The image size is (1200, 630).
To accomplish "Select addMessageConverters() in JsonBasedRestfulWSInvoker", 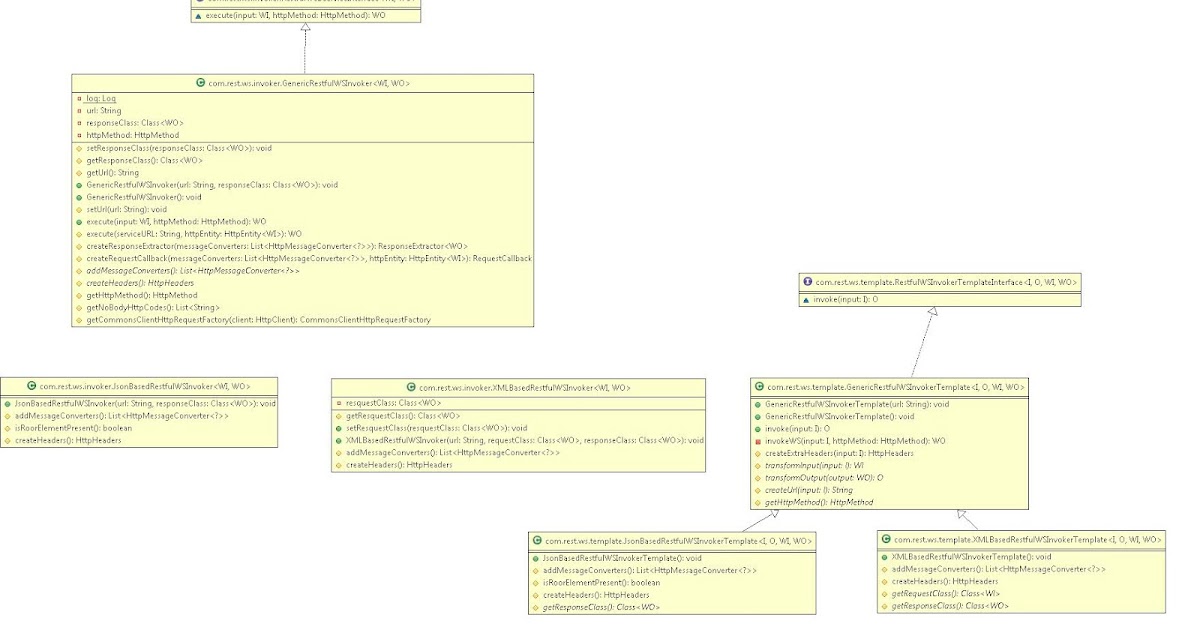I will coord(121,415).
